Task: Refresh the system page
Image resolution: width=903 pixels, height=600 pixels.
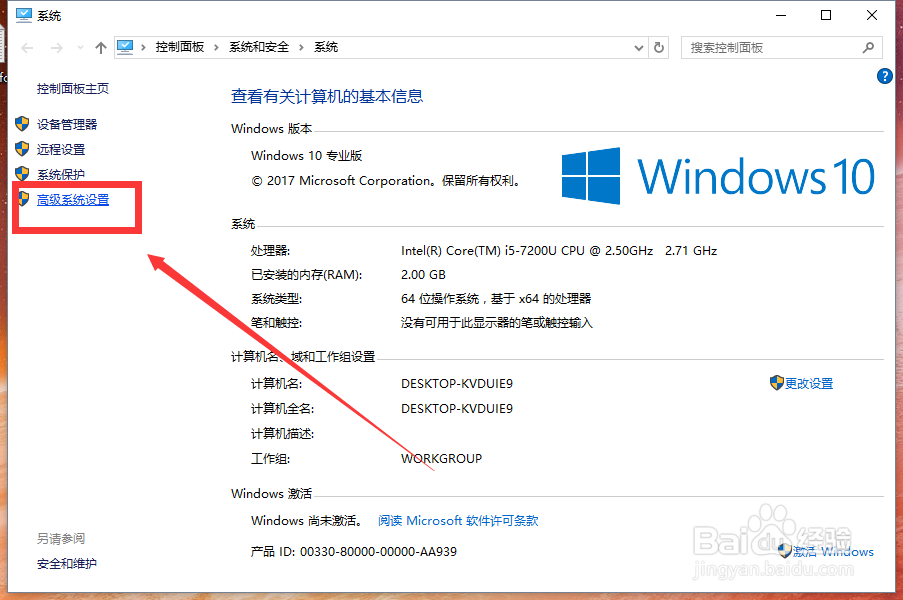Action: (x=659, y=48)
